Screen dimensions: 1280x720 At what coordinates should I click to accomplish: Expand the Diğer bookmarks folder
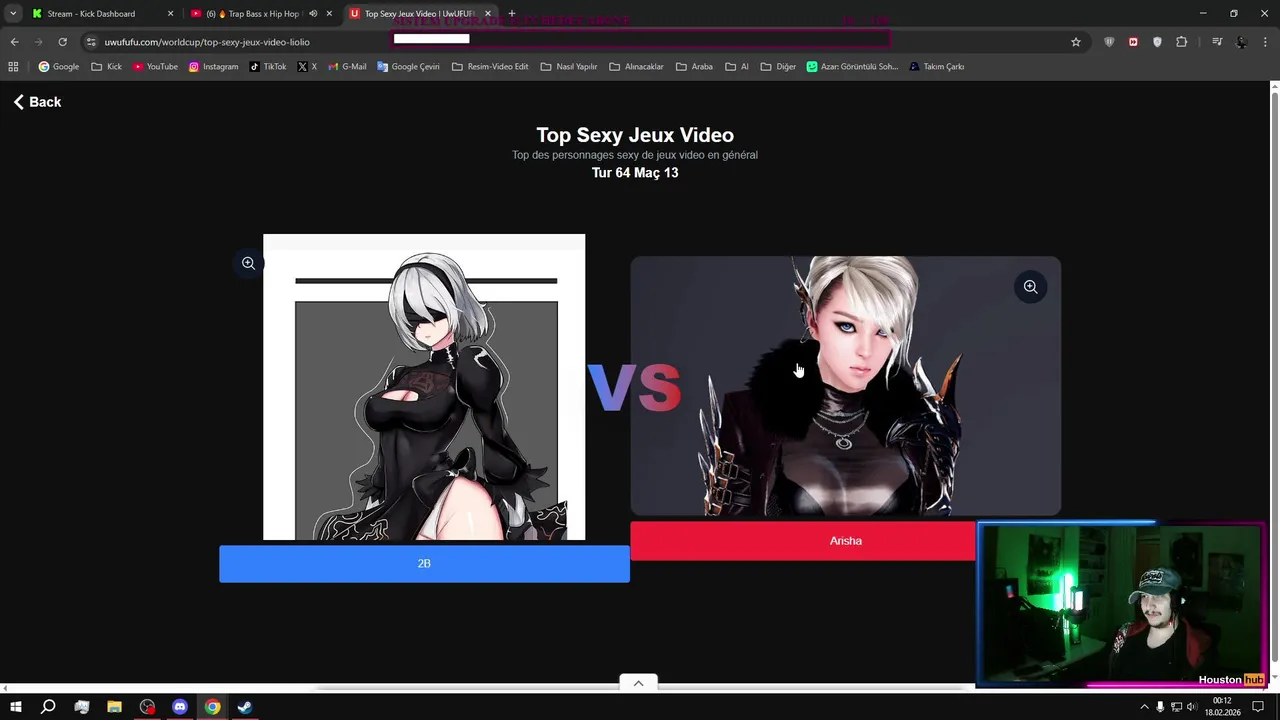click(778, 67)
